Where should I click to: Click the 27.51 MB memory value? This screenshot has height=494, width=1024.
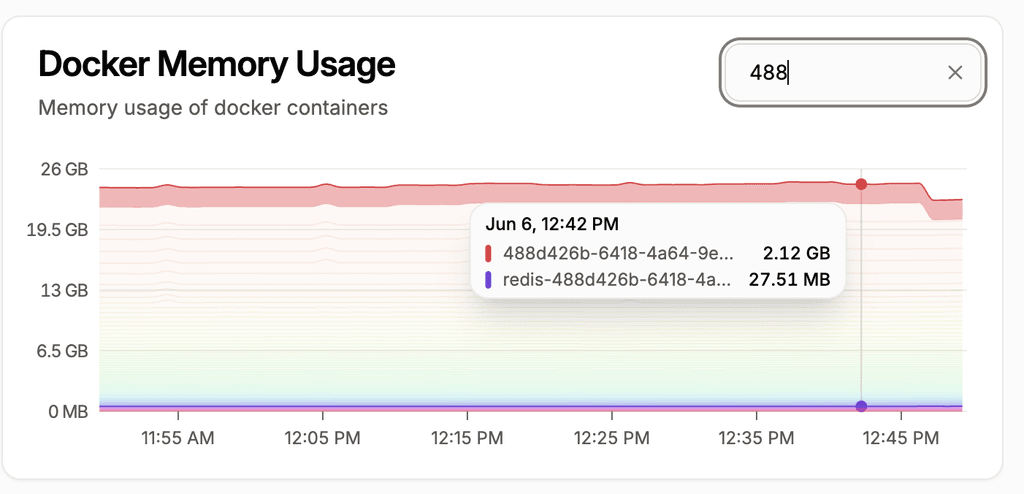pyautogui.click(x=789, y=281)
